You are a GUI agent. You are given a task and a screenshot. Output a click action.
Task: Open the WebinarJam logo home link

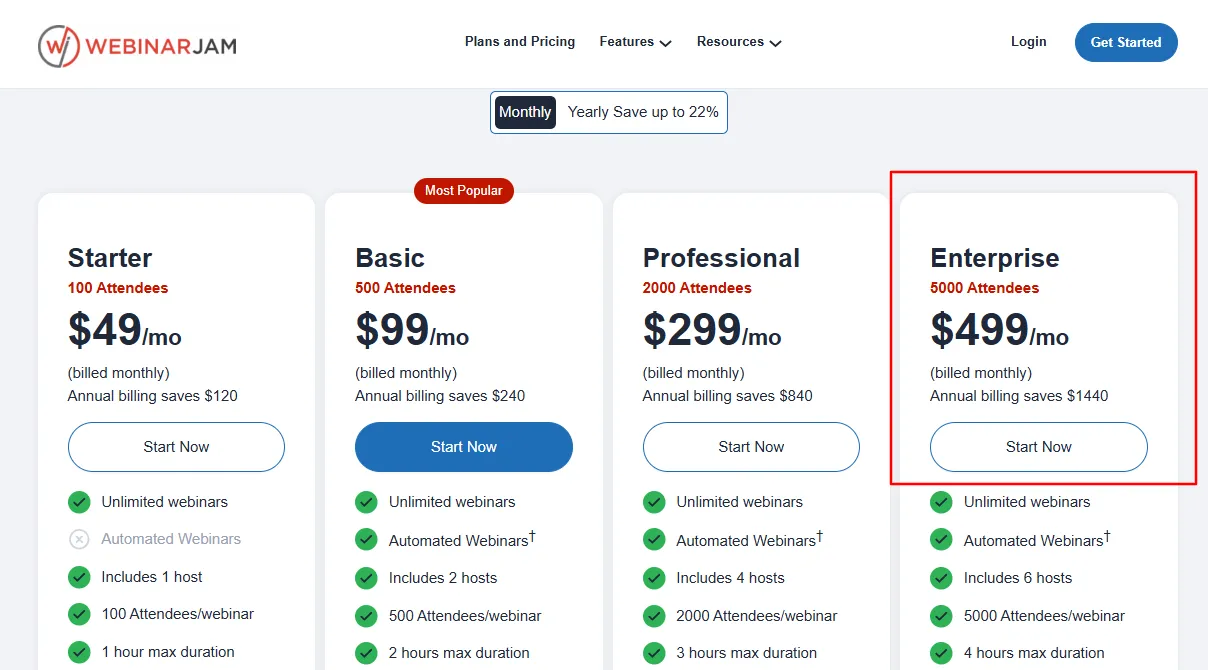click(x=137, y=46)
